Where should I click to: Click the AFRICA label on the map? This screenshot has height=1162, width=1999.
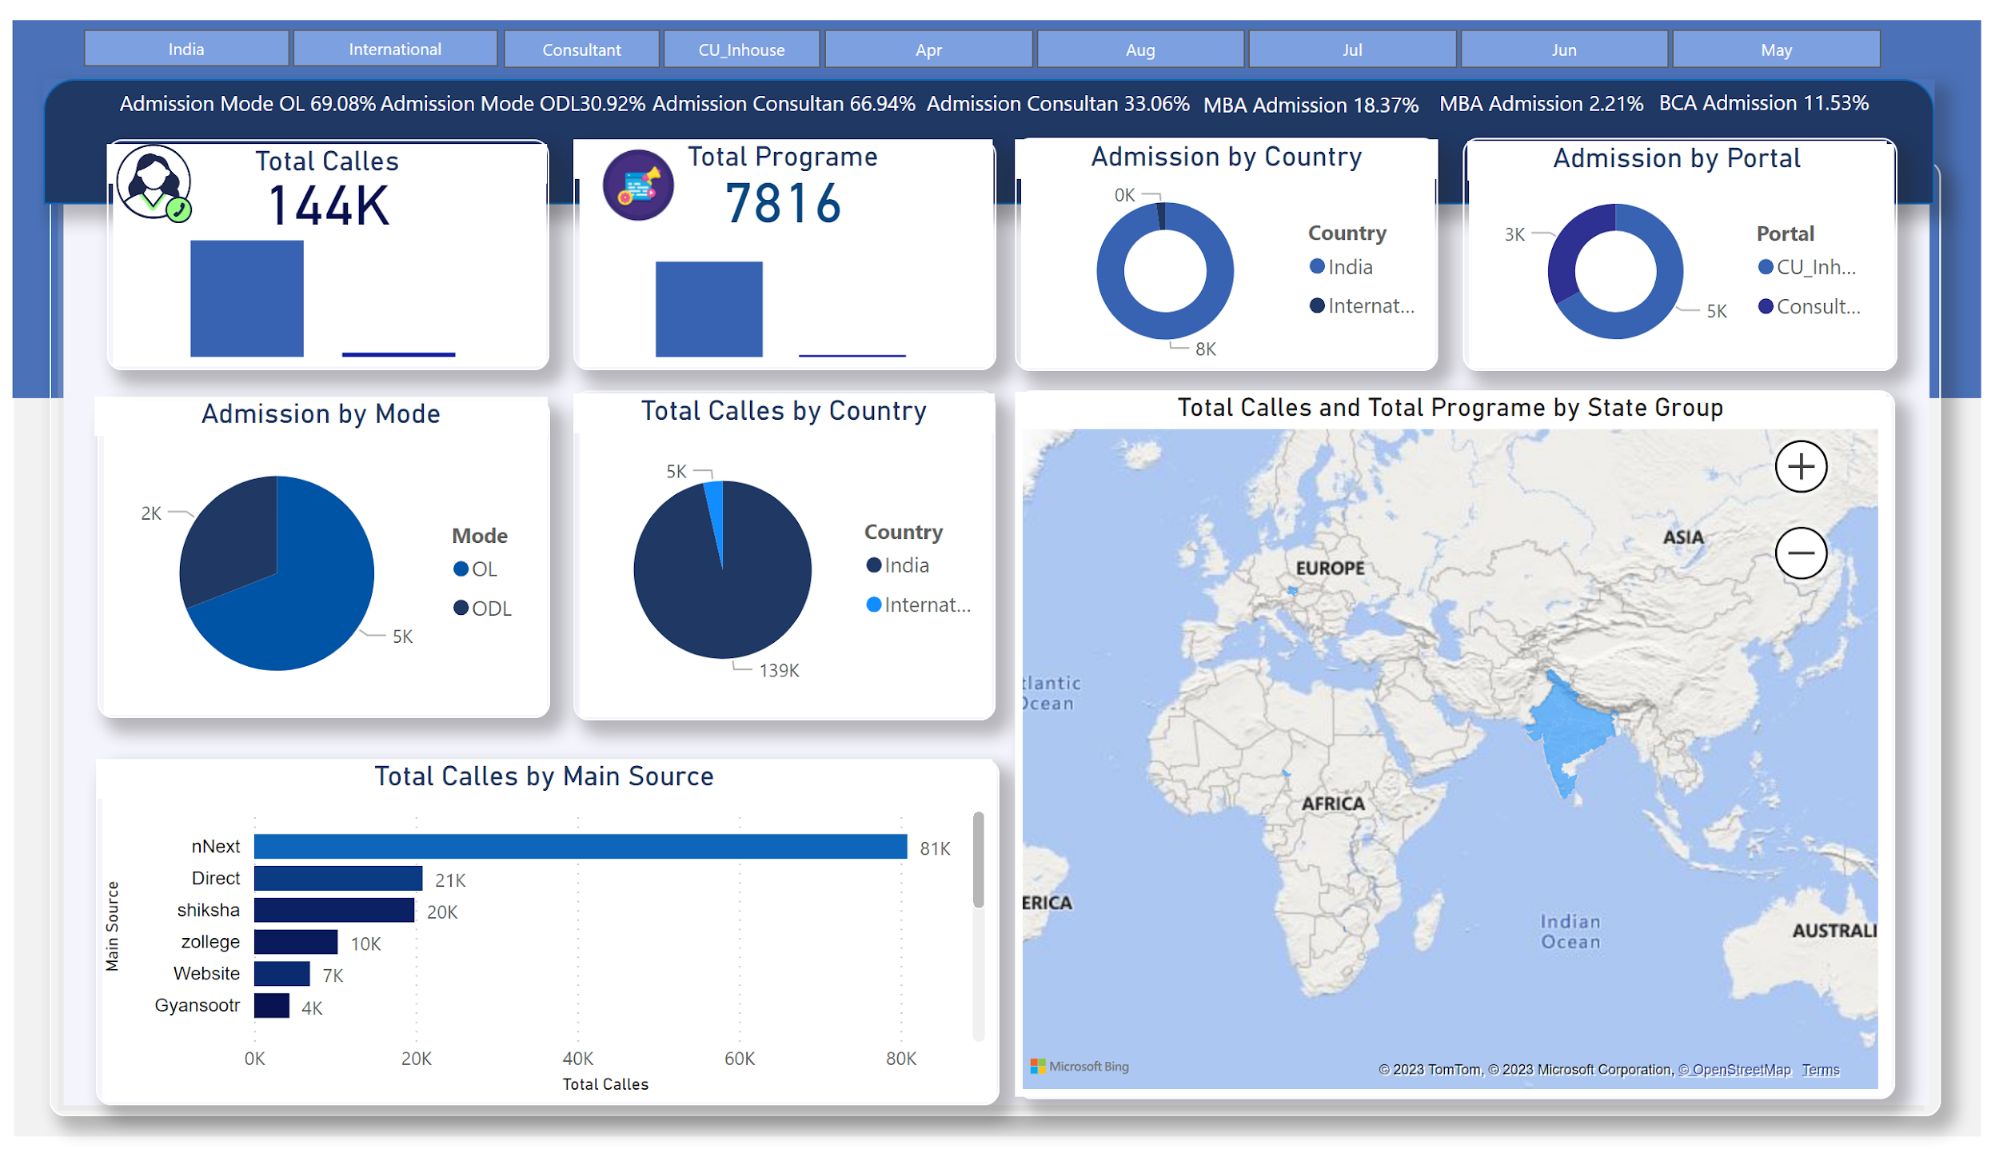click(x=1333, y=804)
